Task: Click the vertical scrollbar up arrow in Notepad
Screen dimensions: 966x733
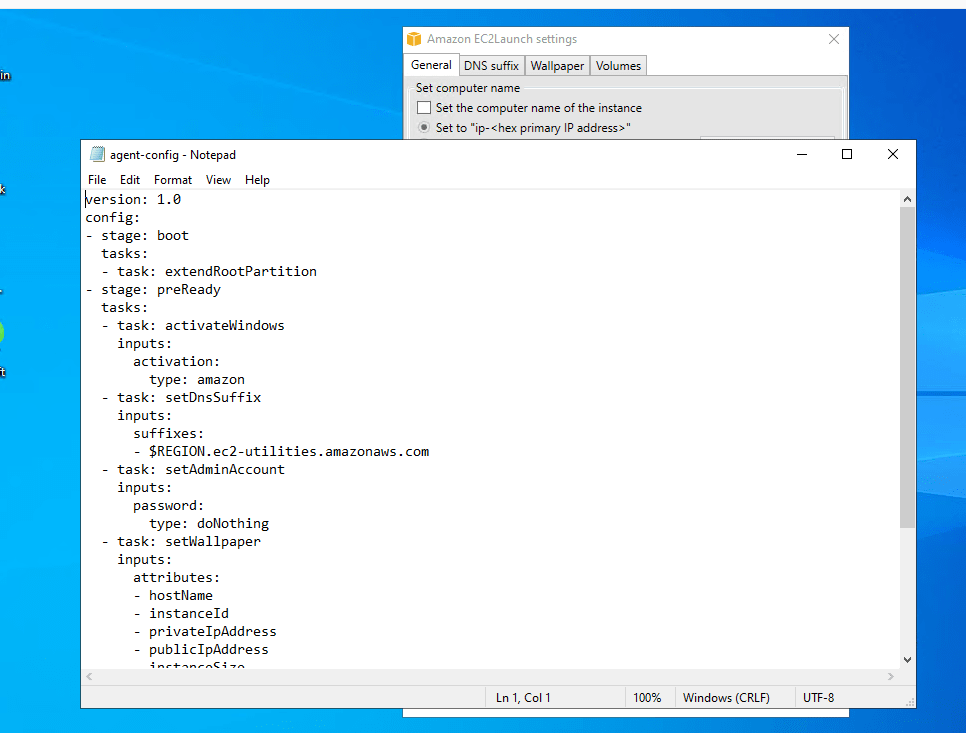Action: tap(907, 199)
